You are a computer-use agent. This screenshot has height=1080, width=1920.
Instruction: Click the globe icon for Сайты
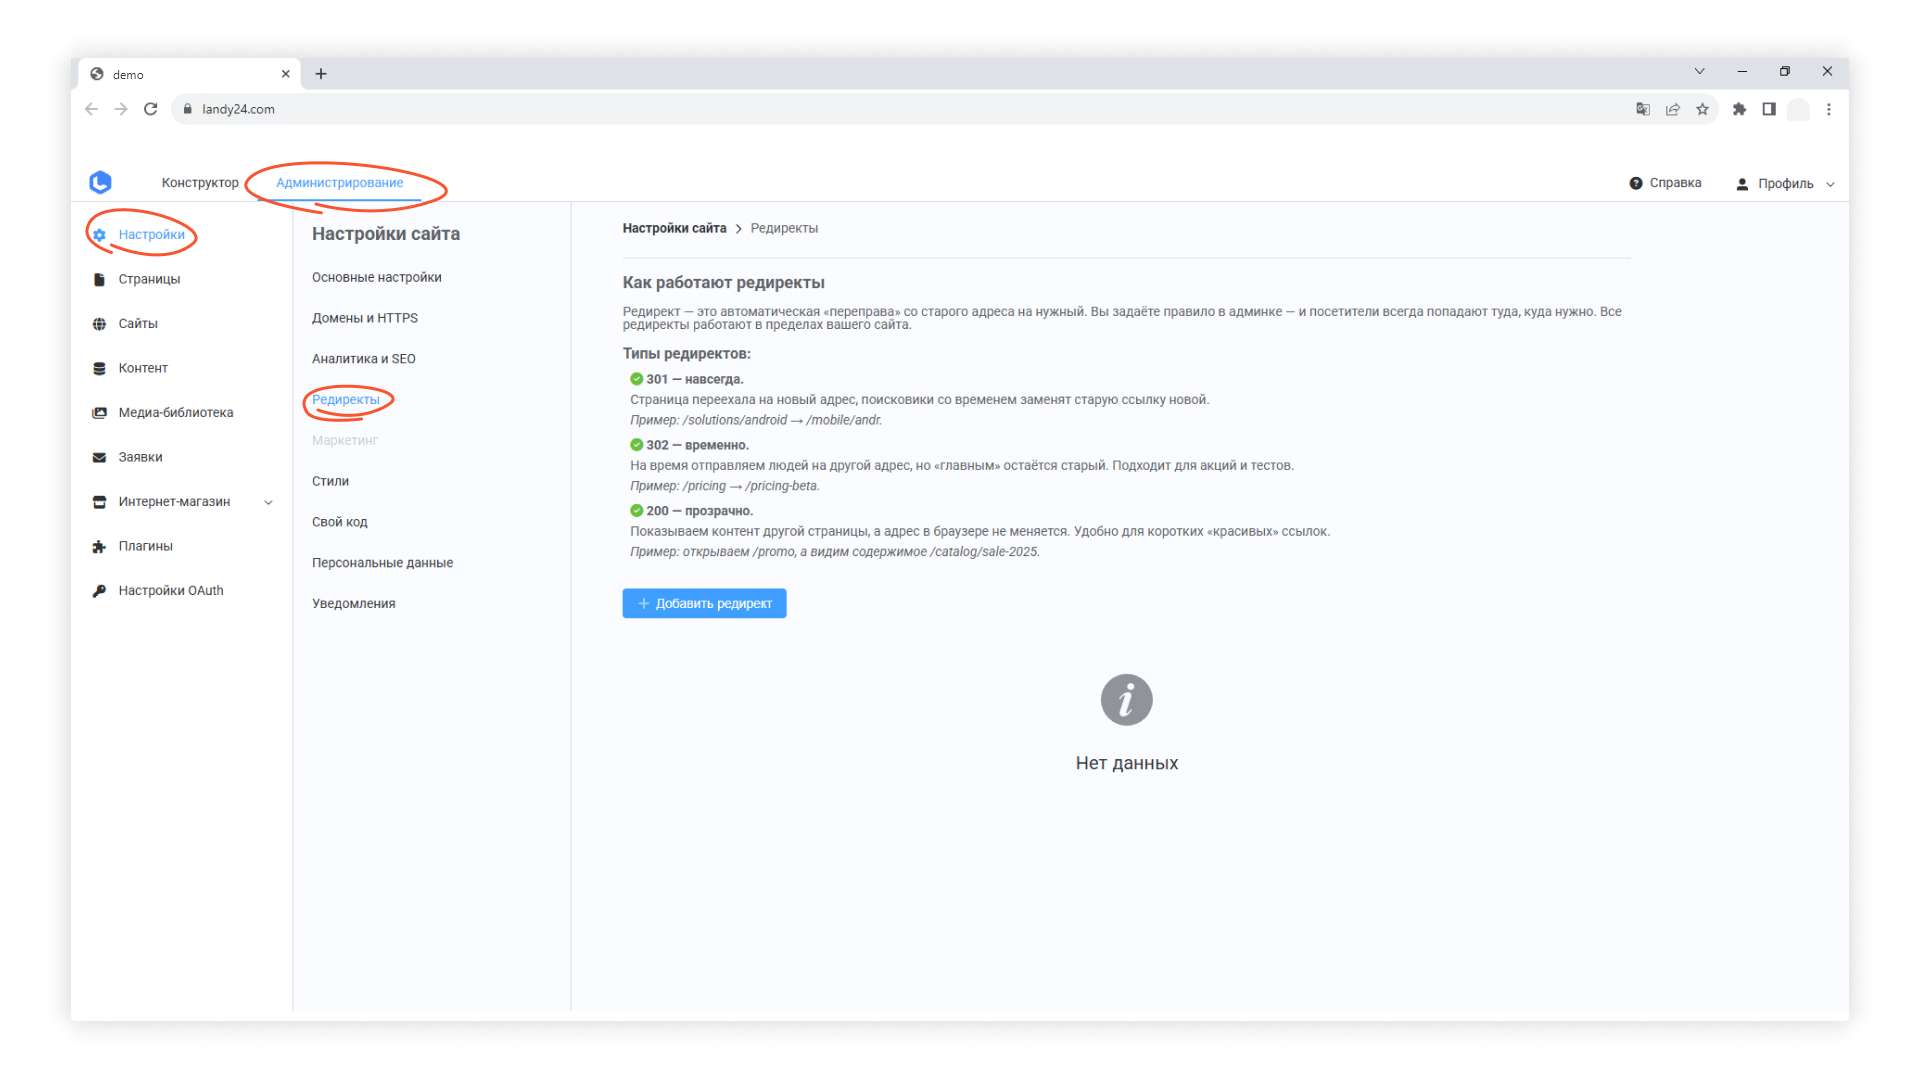99,324
